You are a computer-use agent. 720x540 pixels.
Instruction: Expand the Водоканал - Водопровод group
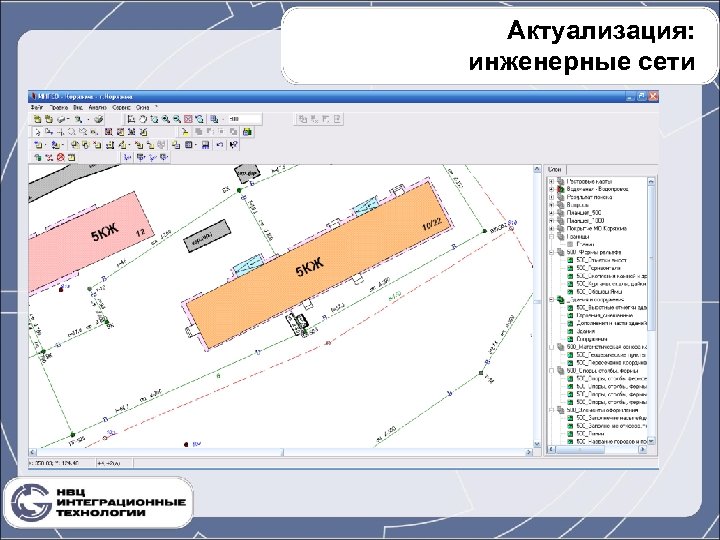551,189
